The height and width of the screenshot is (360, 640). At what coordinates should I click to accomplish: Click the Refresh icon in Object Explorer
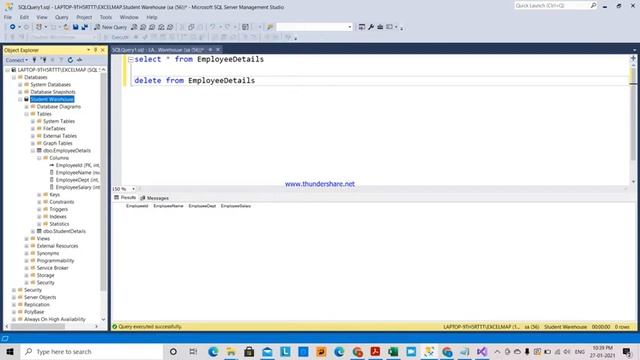pos(70,60)
